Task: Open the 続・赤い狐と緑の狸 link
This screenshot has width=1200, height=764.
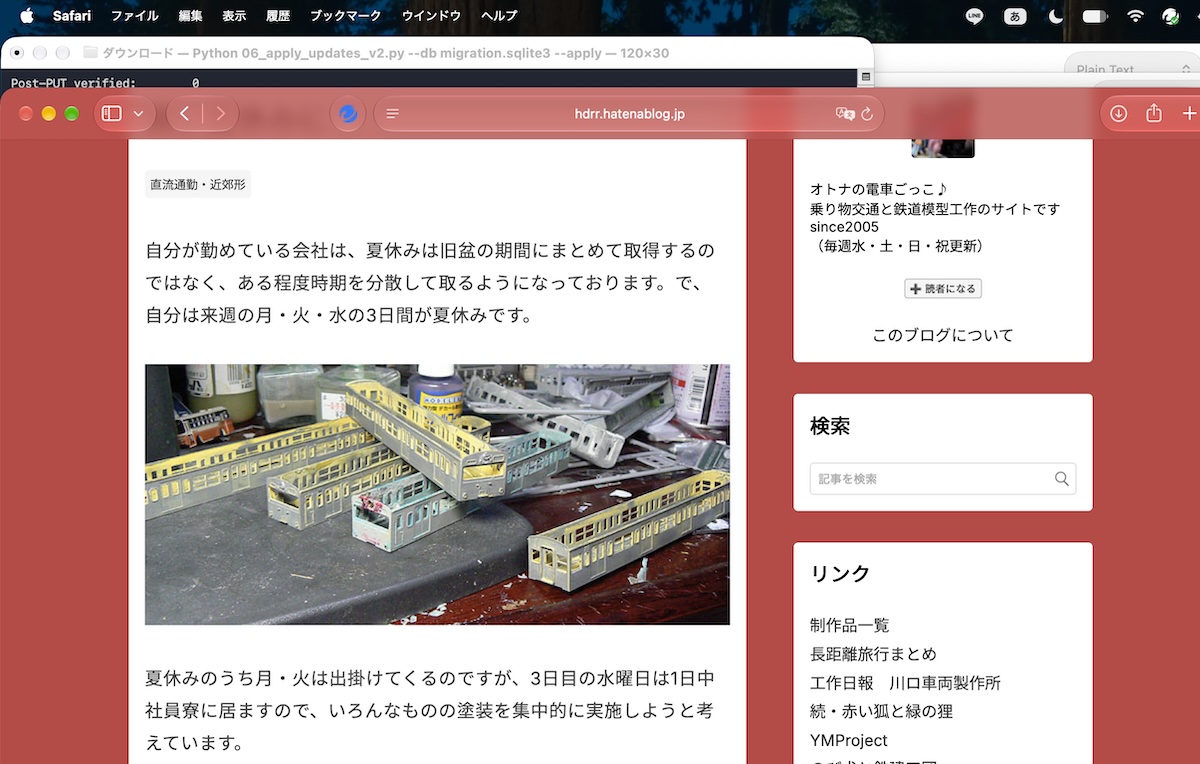Action: click(x=882, y=711)
